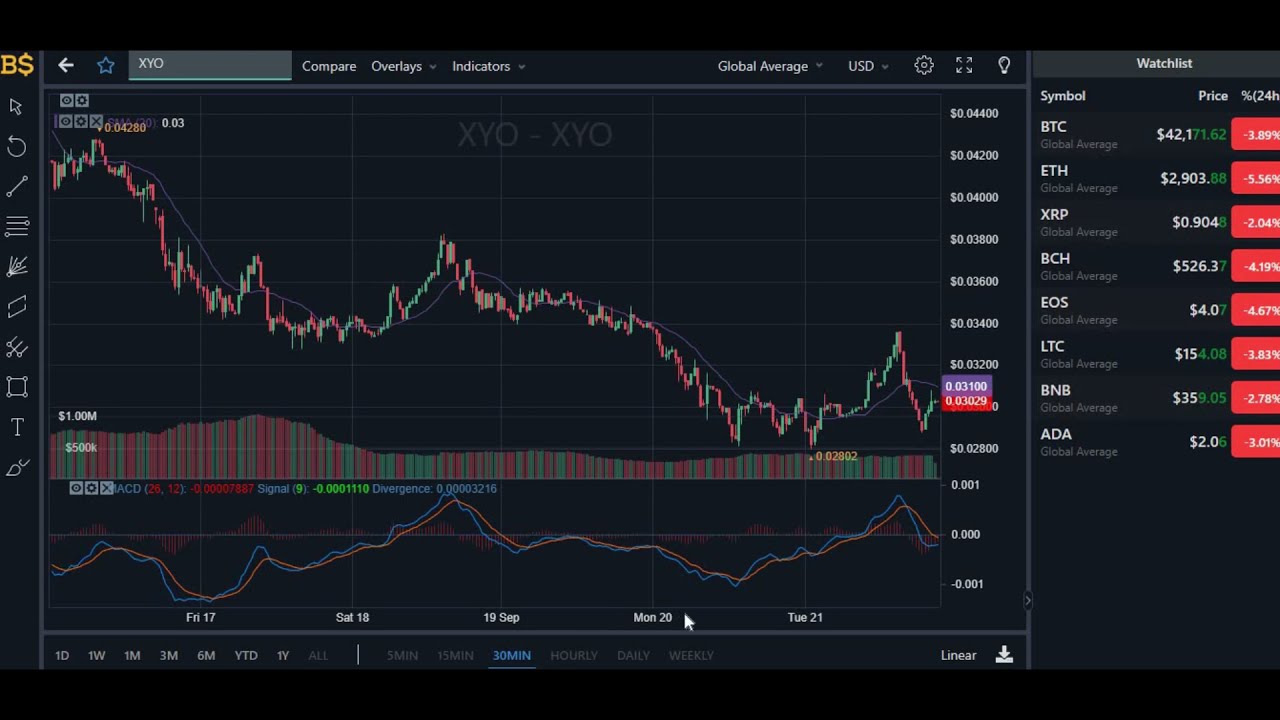Open ADA in the watchlist

[1156, 442]
